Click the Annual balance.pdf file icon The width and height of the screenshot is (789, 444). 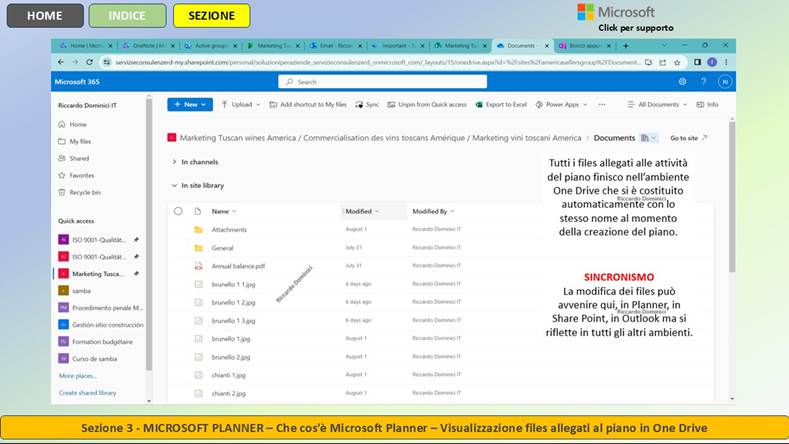click(198, 266)
